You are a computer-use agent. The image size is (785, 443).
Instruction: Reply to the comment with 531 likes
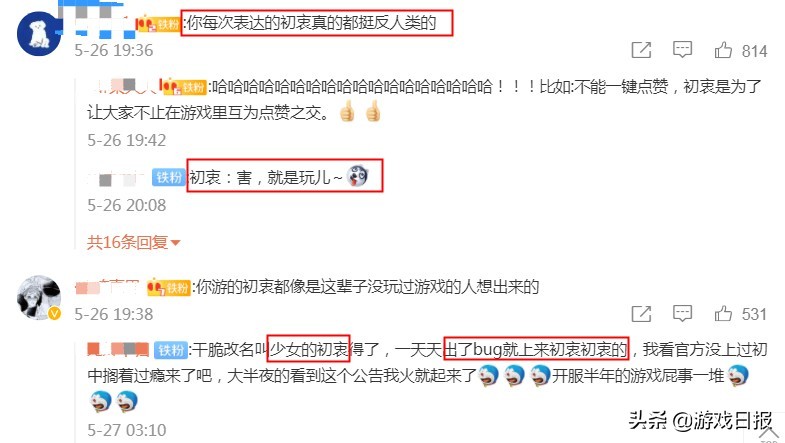tap(682, 314)
